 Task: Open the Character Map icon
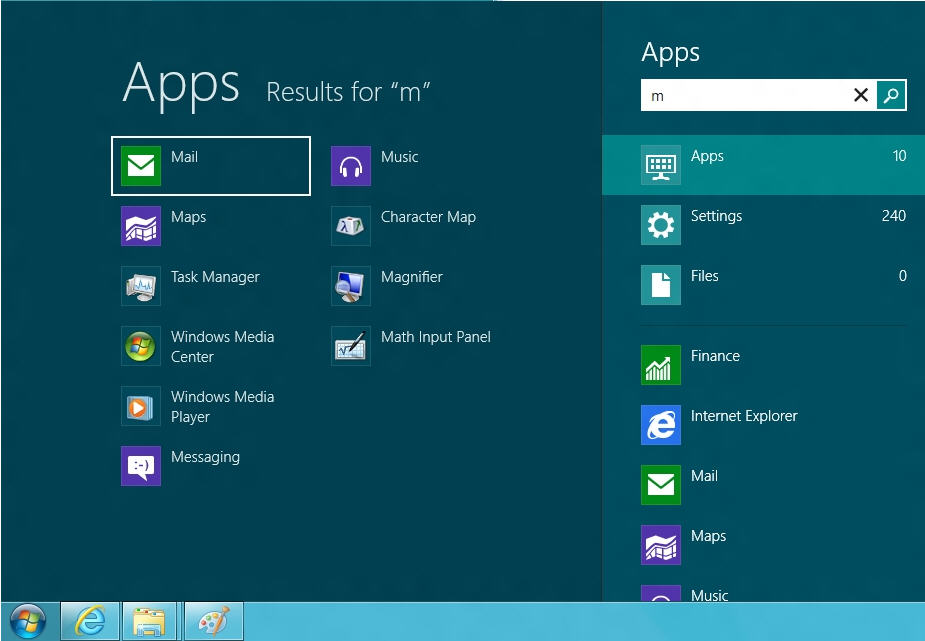tap(351, 226)
